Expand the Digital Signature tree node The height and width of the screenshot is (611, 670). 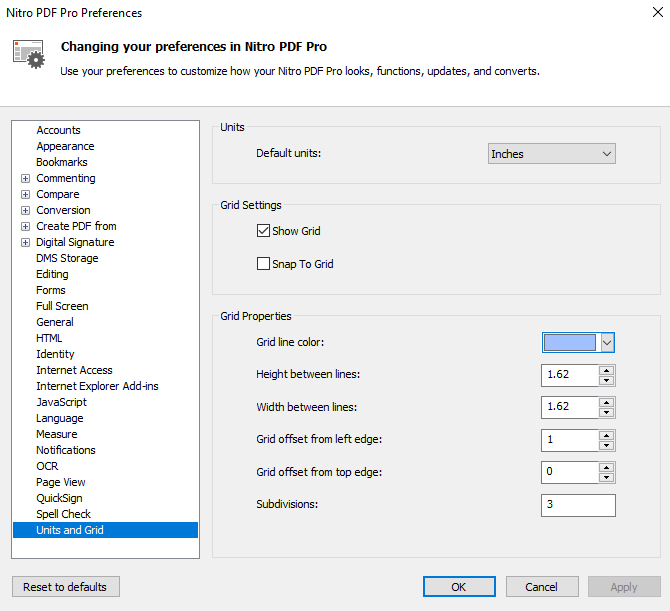click(x=26, y=242)
